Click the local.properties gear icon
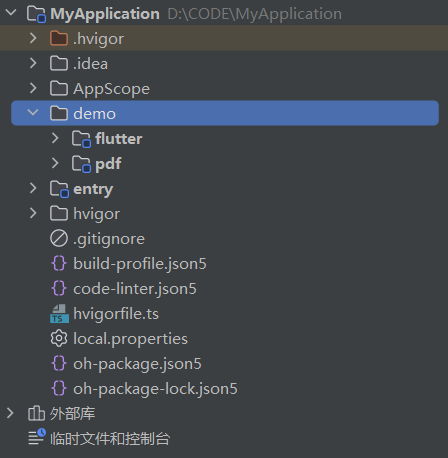448x458 pixels. [59, 339]
